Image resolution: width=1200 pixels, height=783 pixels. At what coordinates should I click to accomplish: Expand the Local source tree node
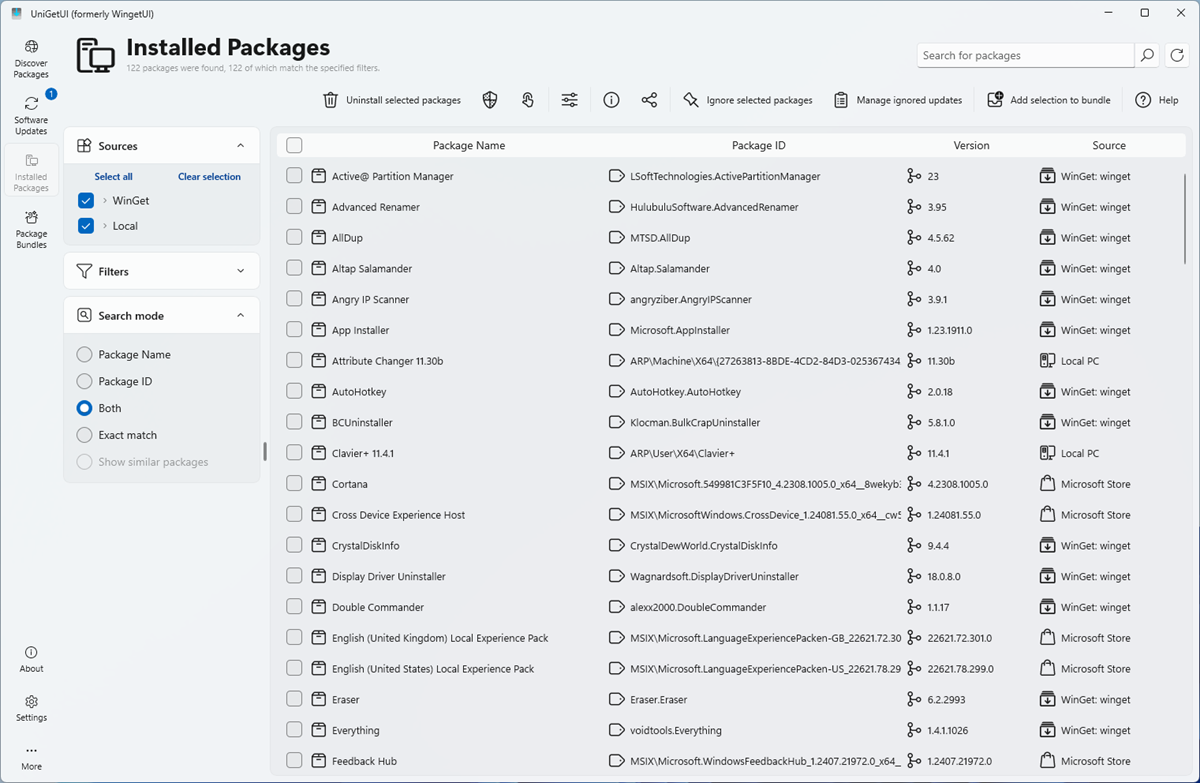[x=105, y=226]
